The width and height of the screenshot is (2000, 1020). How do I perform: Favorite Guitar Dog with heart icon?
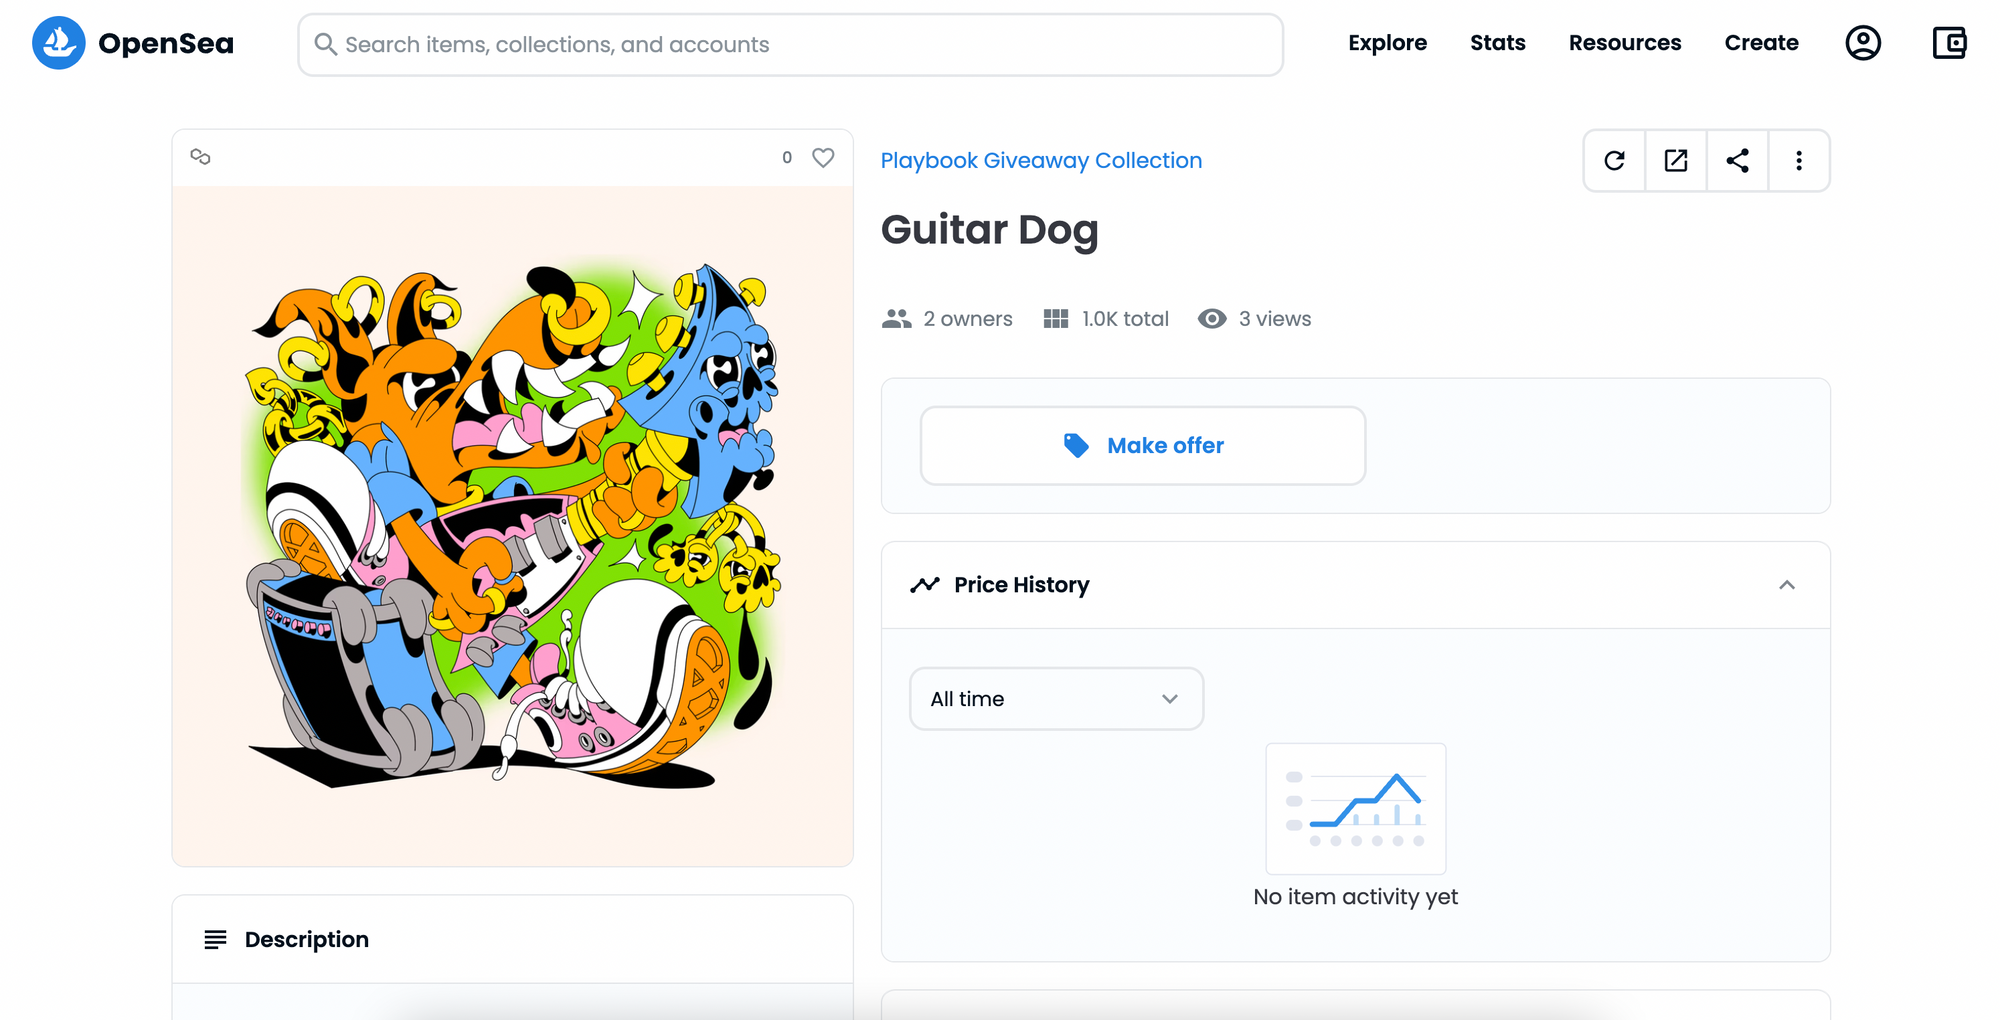coord(823,158)
